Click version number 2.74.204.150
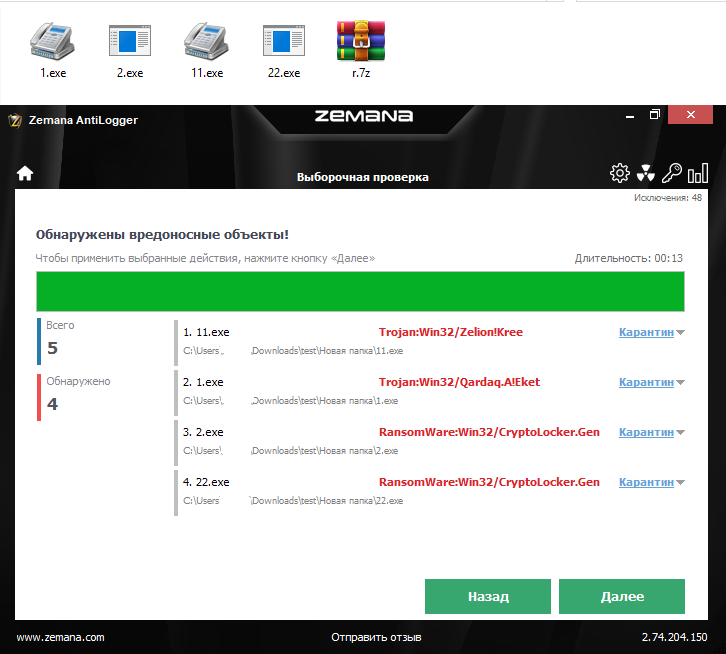This screenshot has height=654, width=726. [674, 637]
